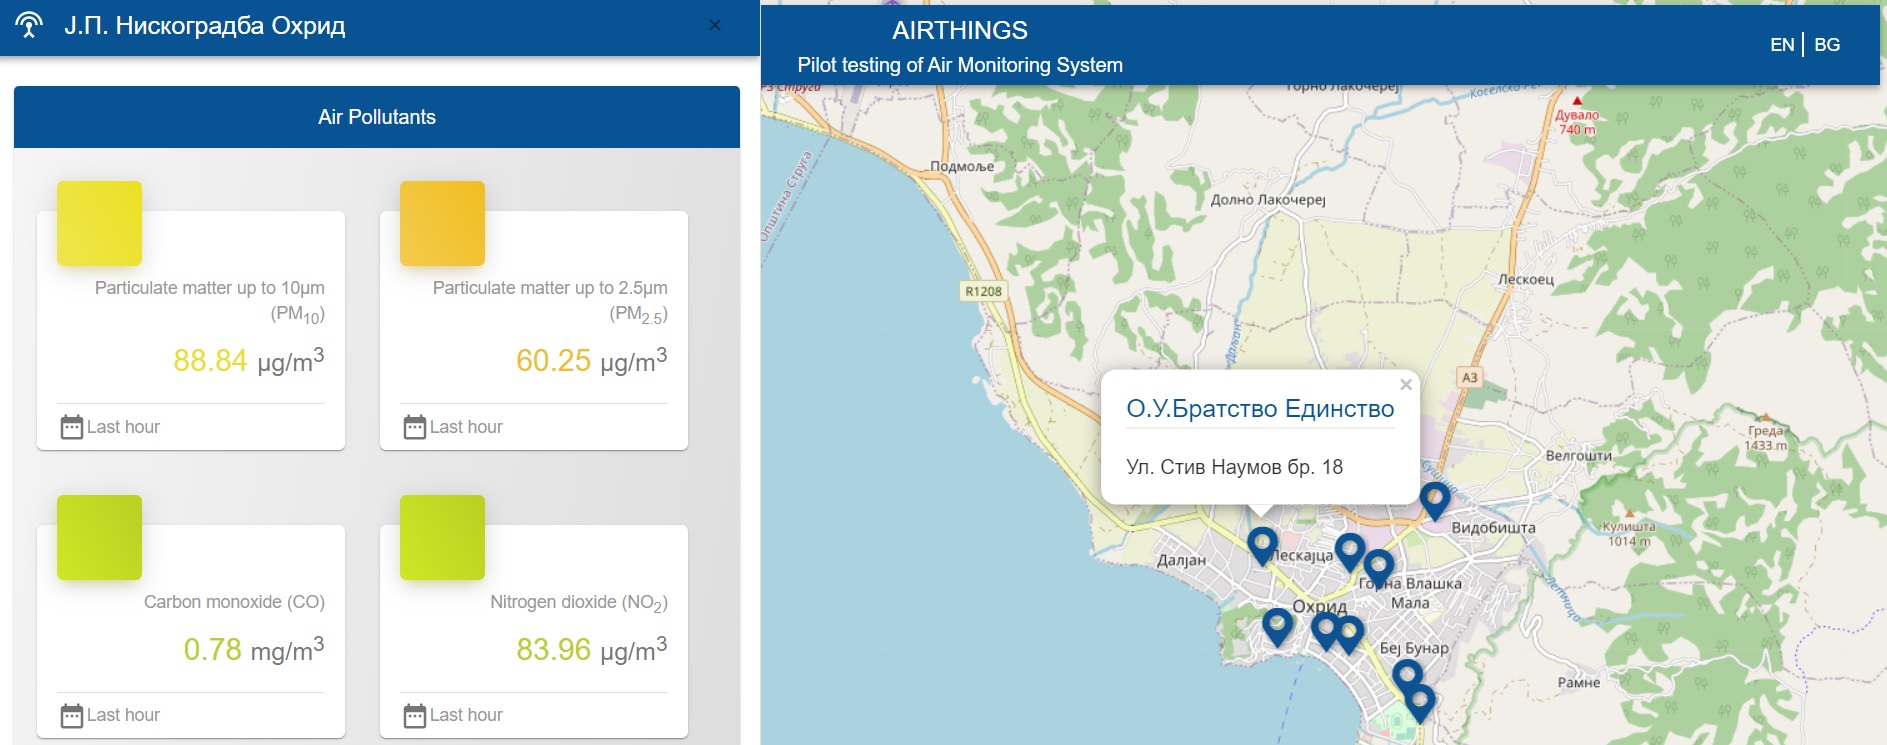
Task: Click the Air Pollutants header tab
Action: click(377, 117)
